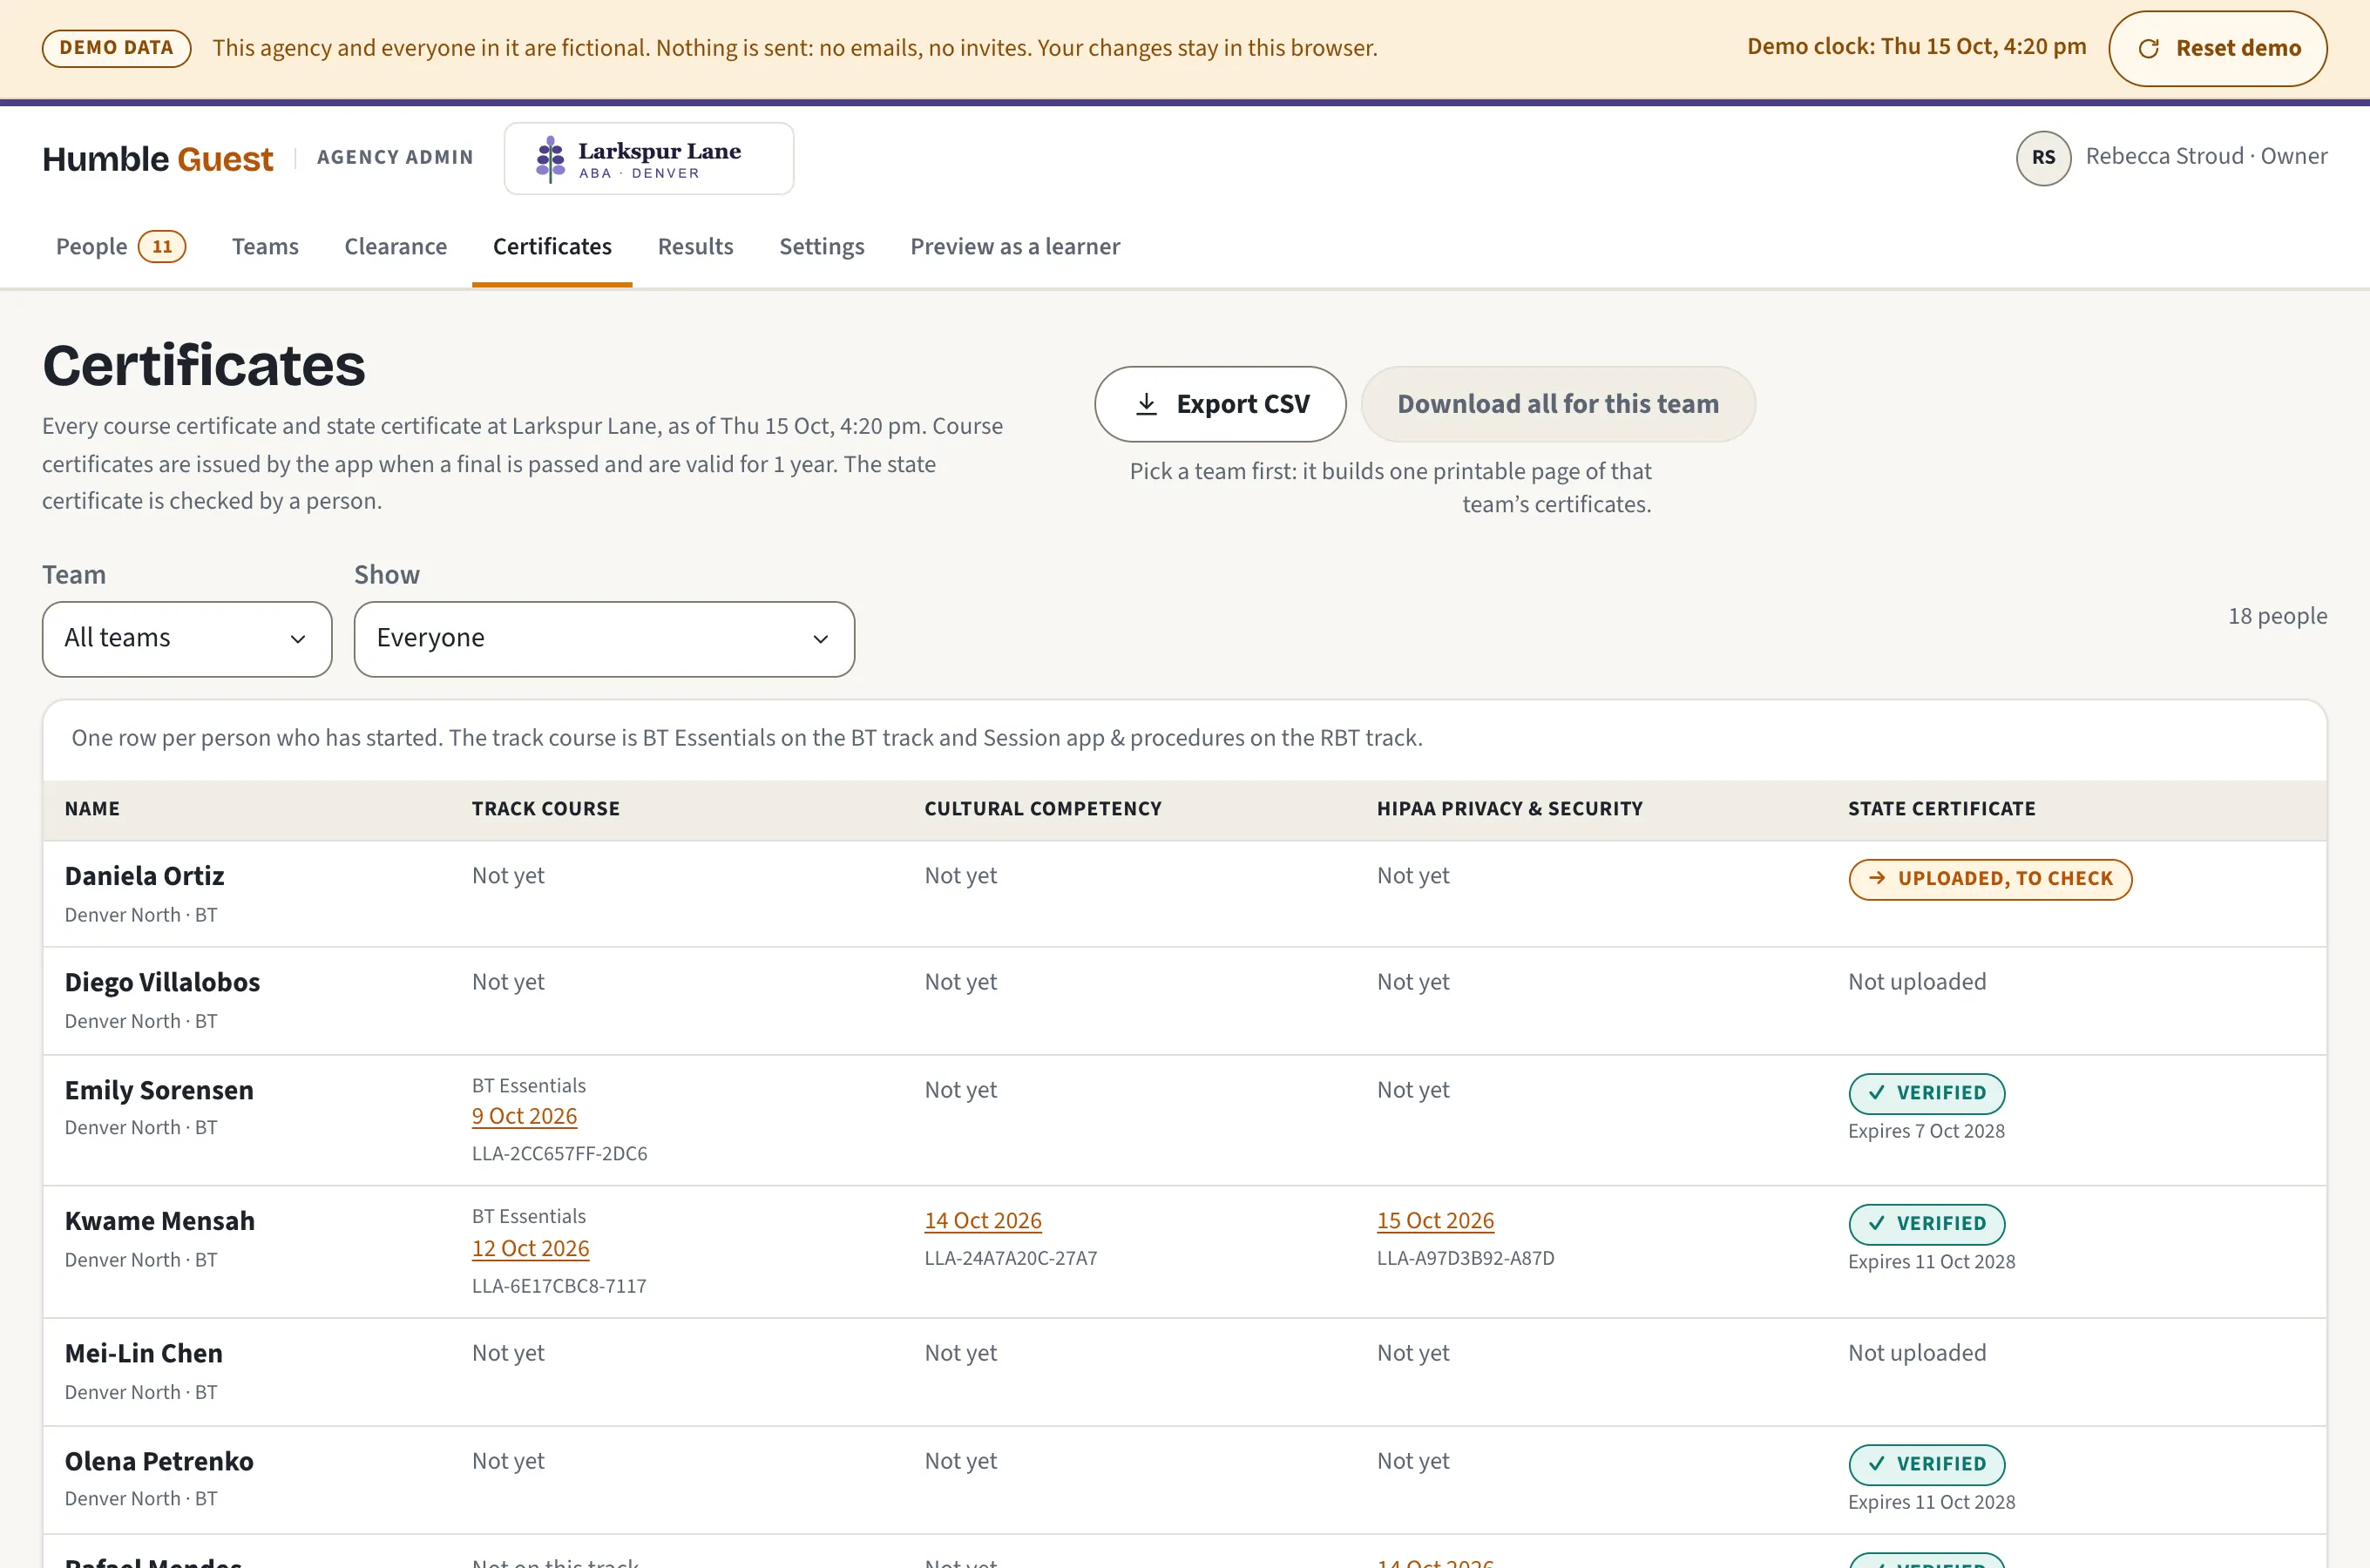The image size is (2370, 1568).
Task: Click the DEMO DATA badge
Action: point(116,48)
